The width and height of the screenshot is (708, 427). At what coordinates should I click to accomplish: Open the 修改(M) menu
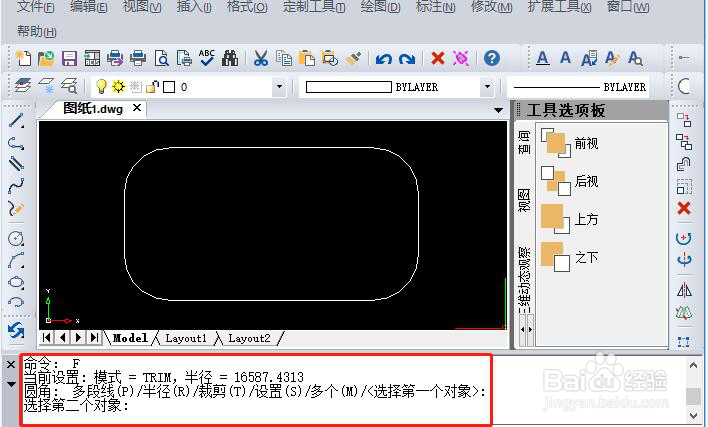[x=492, y=7]
